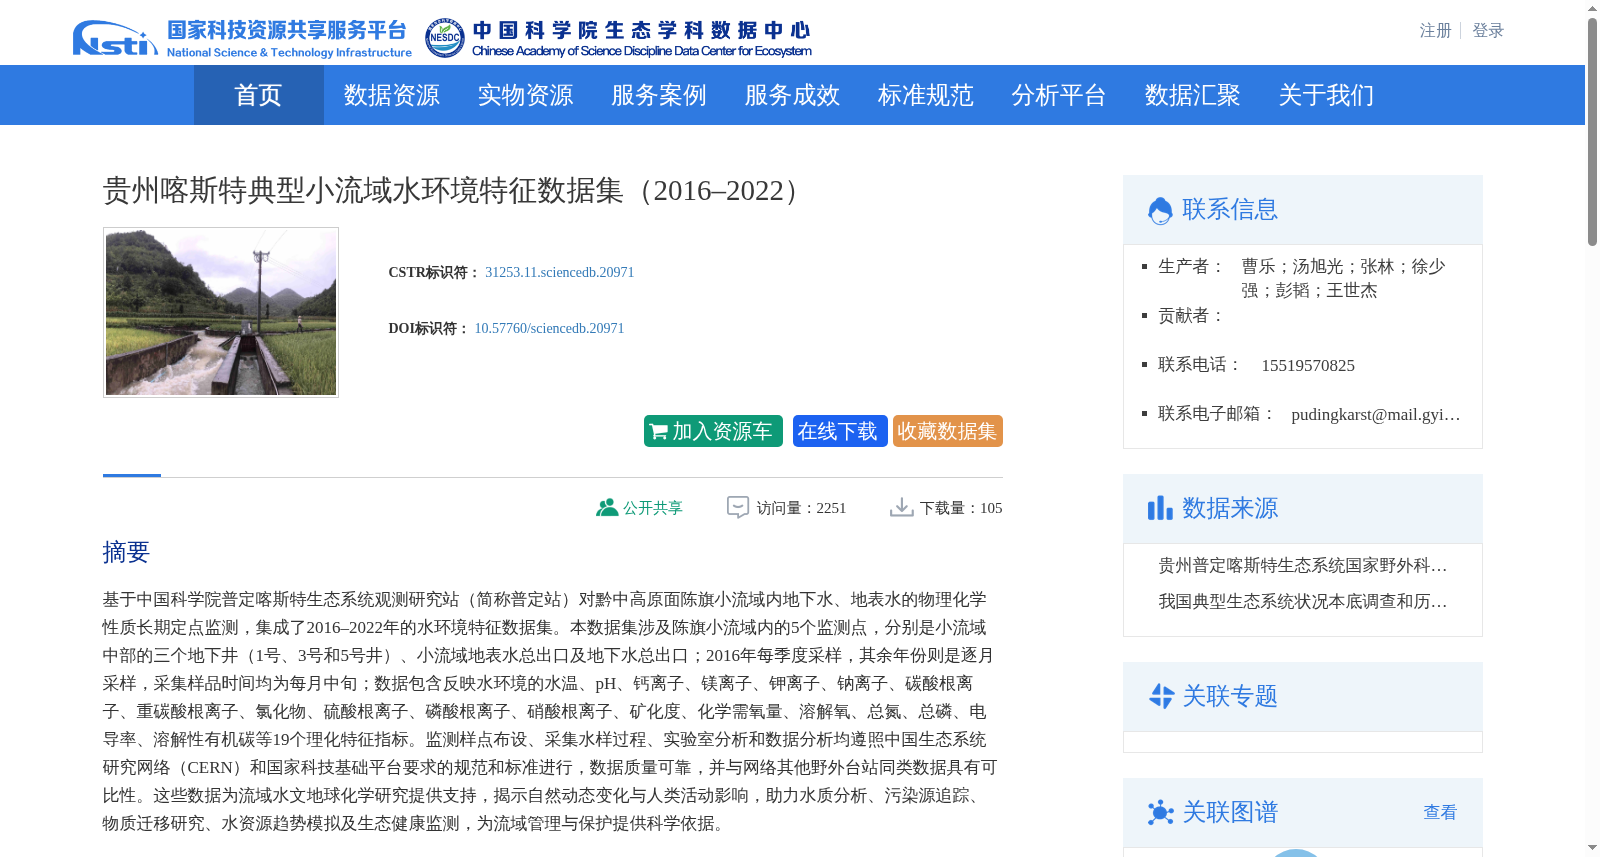Viewport: 1600px width, 857px height.
Task: Click the NSTI platform logo
Action: (x=242, y=39)
